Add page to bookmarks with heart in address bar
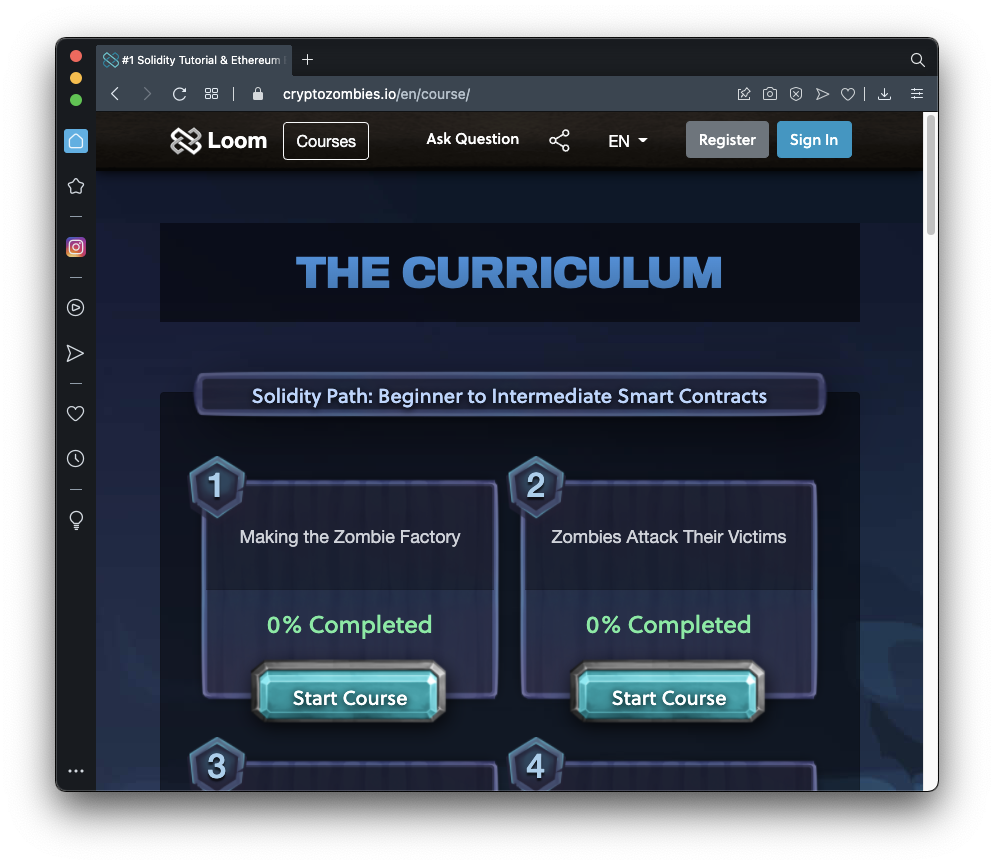 coord(847,94)
